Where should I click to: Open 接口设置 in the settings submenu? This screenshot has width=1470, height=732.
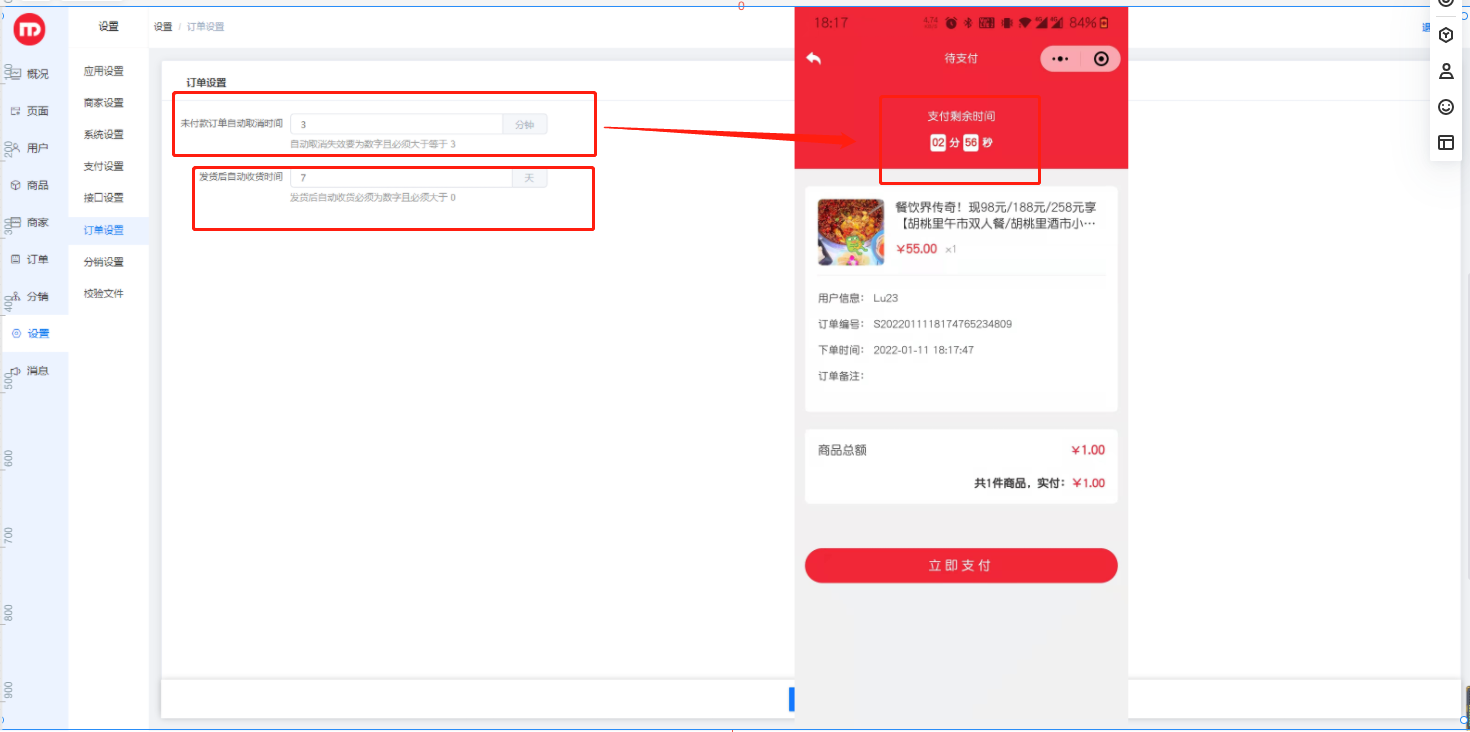coord(104,198)
